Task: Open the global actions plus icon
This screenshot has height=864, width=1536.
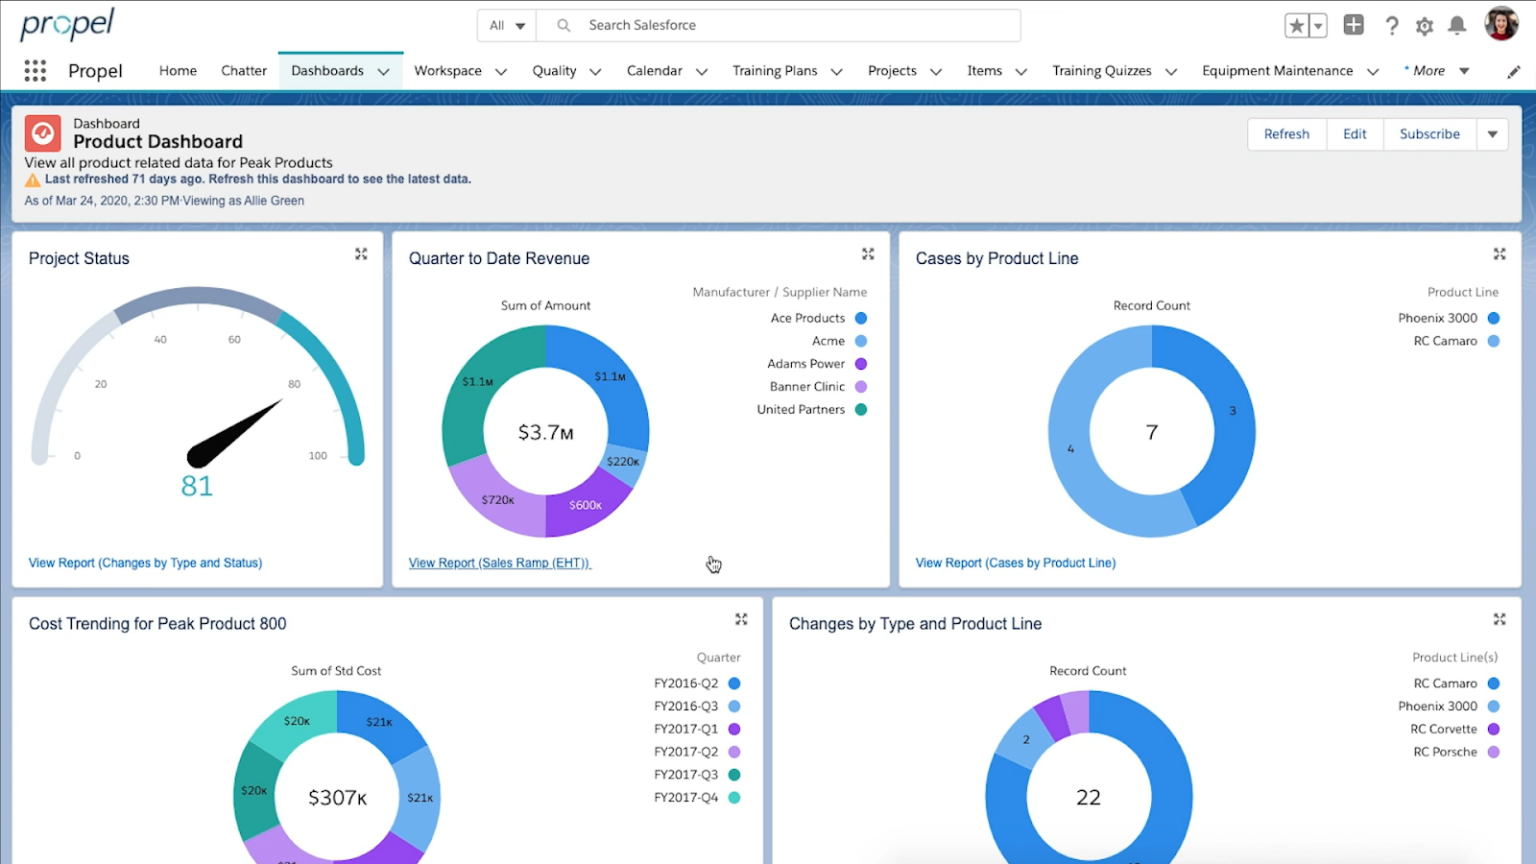Action: 1354,26
